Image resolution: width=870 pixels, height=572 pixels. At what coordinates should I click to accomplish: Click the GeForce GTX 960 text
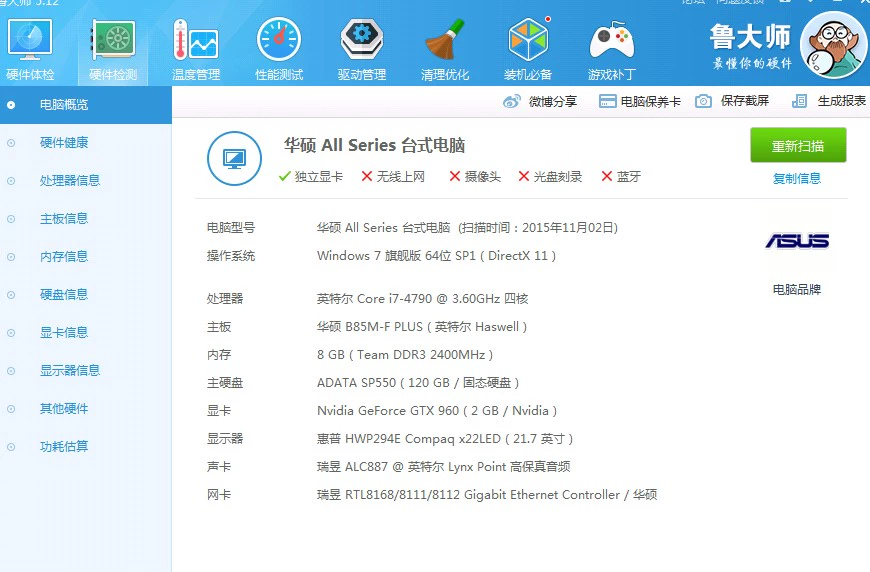click(437, 411)
